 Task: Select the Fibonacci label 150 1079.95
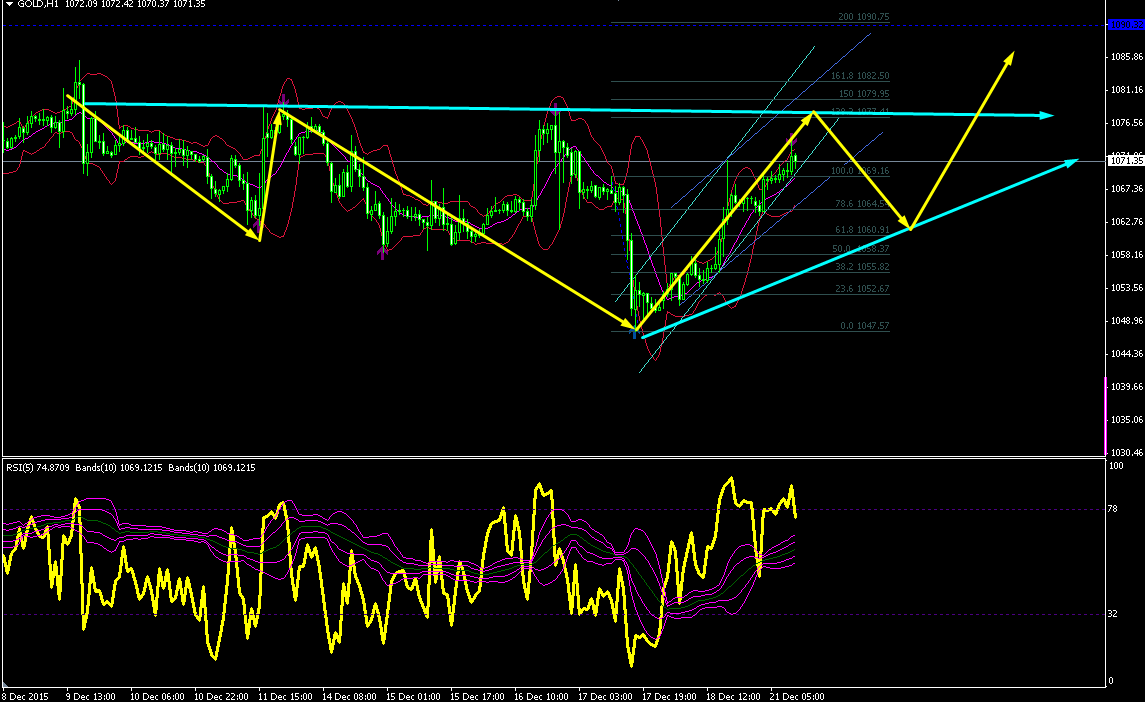tap(863, 94)
